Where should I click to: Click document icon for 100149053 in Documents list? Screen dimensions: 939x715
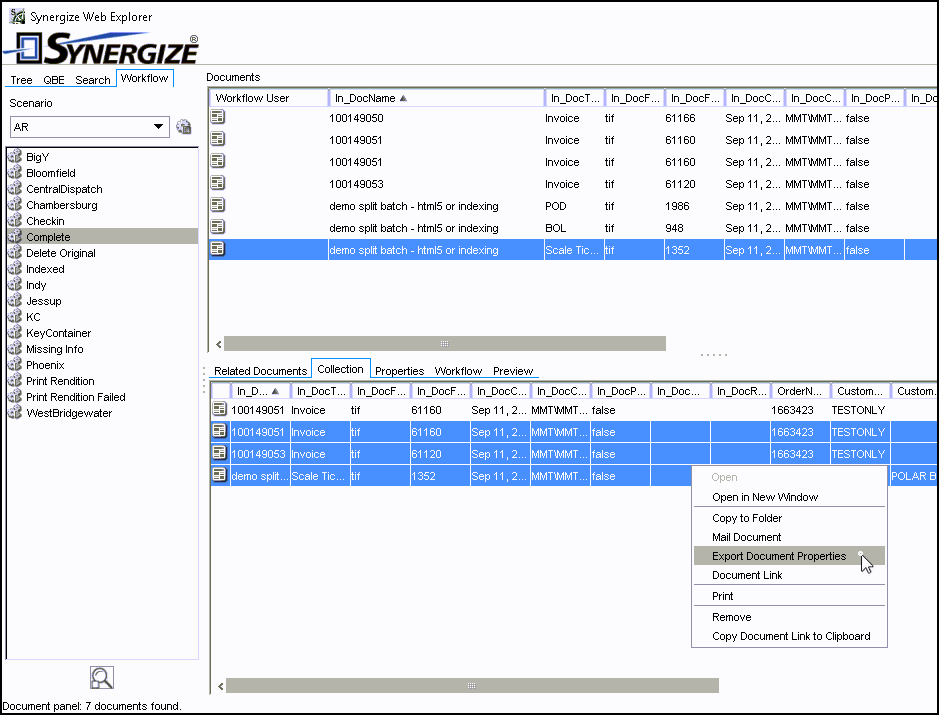coord(218,183)
